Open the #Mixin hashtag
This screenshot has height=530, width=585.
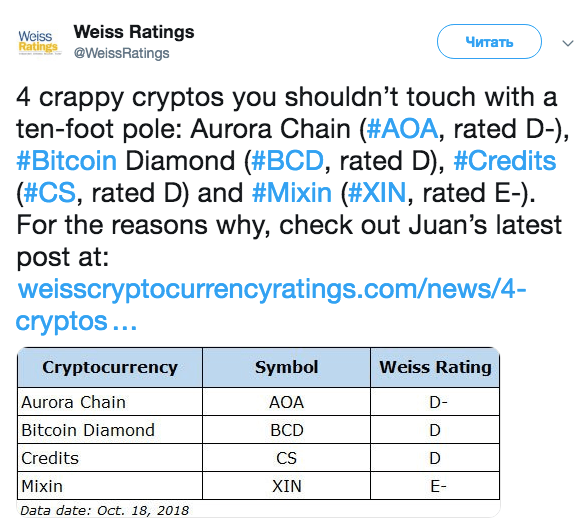(x=292, y=193)
